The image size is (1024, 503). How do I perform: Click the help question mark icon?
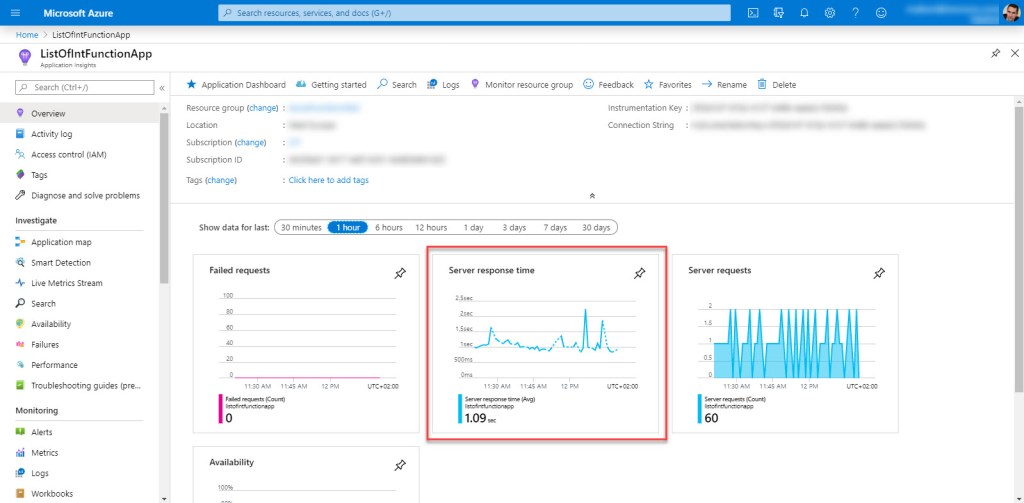(855, 13)
